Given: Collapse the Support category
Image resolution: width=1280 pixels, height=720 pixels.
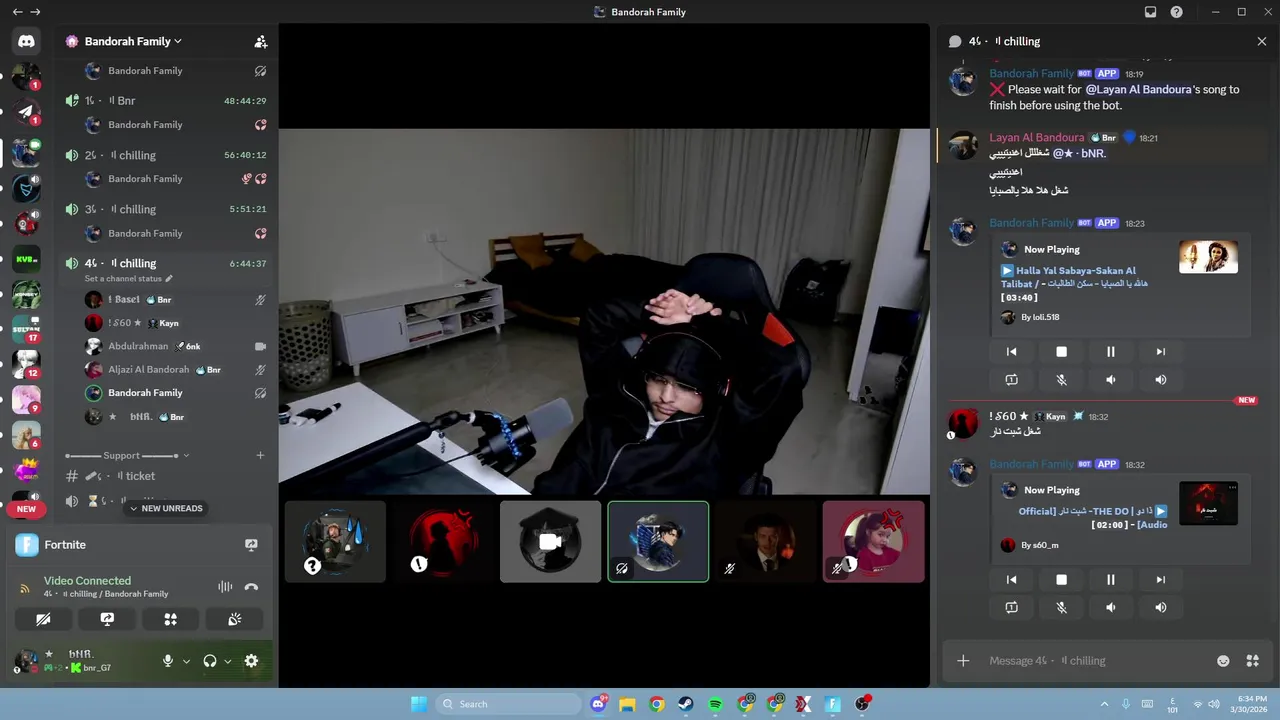Looking at the screenshot, I should pos(127,456).
